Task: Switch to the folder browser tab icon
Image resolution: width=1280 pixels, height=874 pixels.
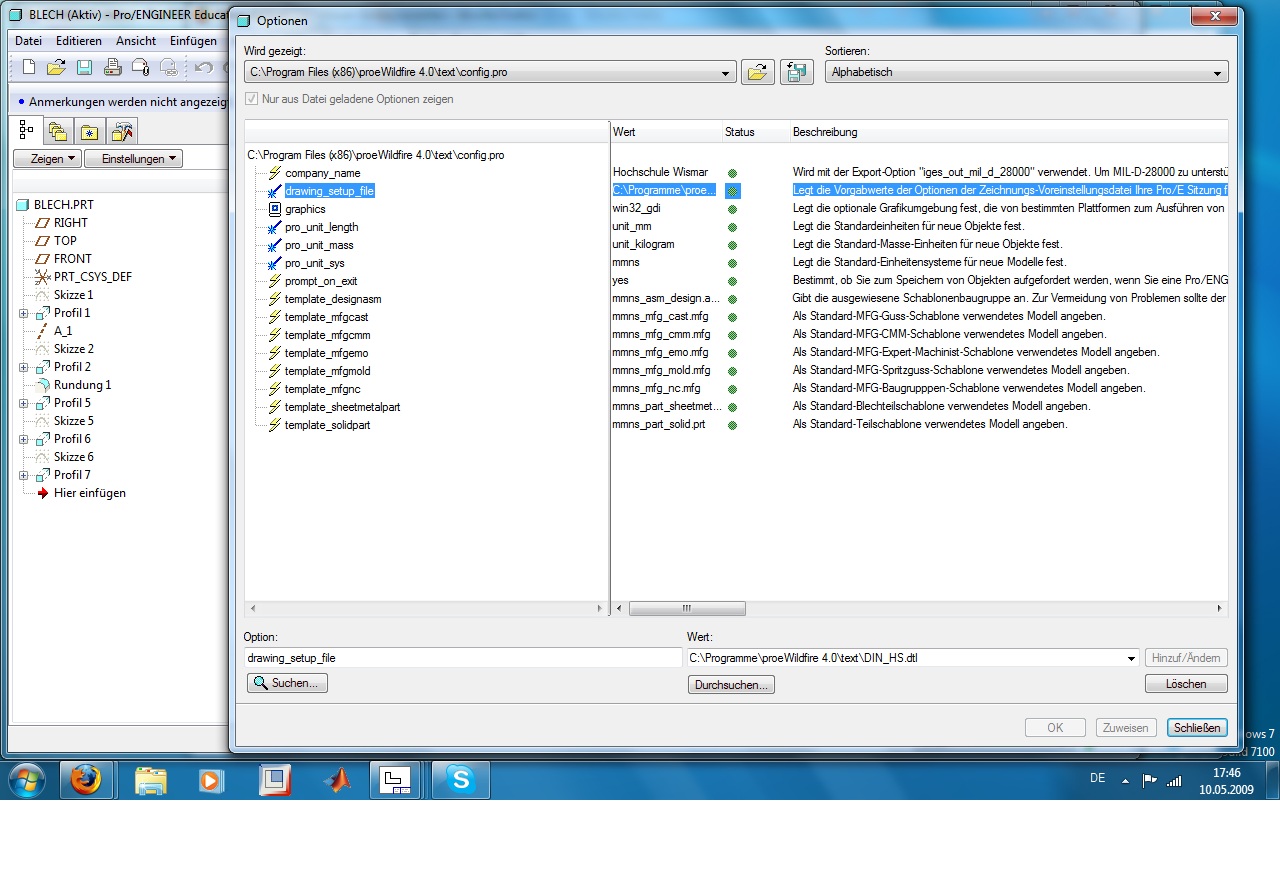Action: click(x=58, y=131)
